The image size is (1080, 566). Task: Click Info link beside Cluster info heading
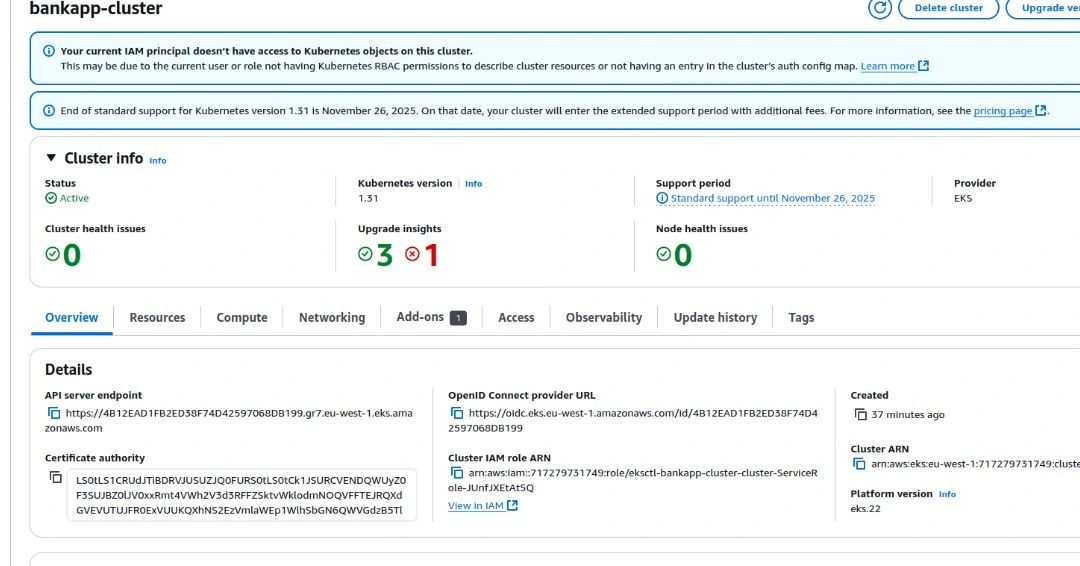(158, 160)
